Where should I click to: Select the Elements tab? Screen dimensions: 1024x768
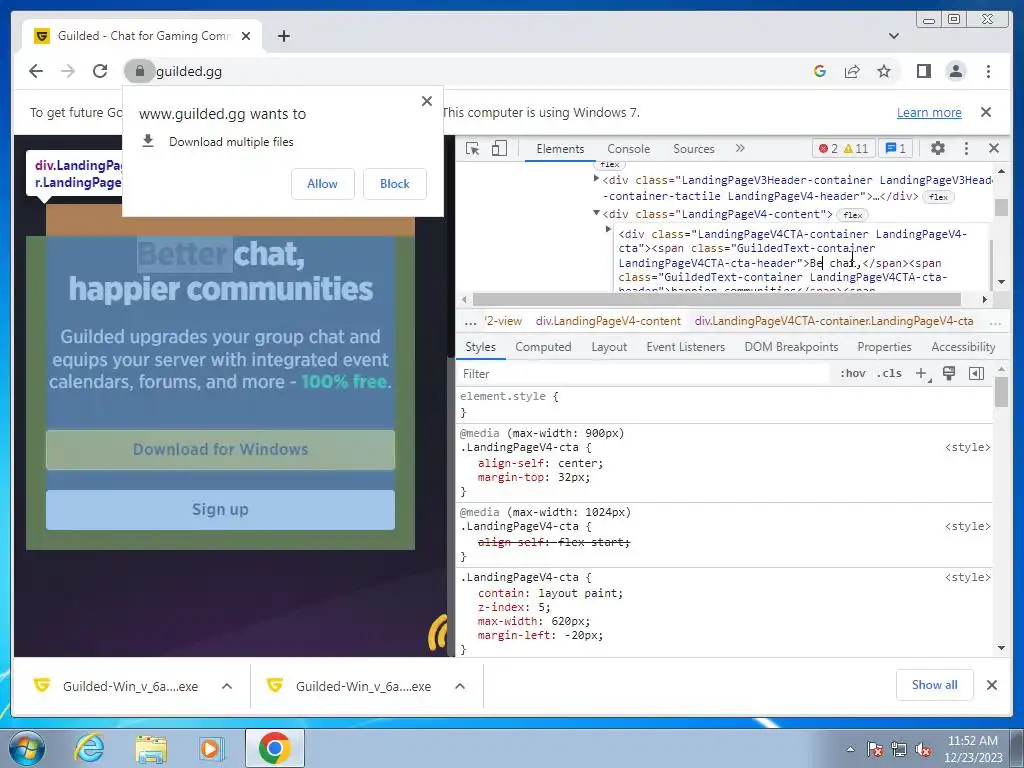(560, 149)
